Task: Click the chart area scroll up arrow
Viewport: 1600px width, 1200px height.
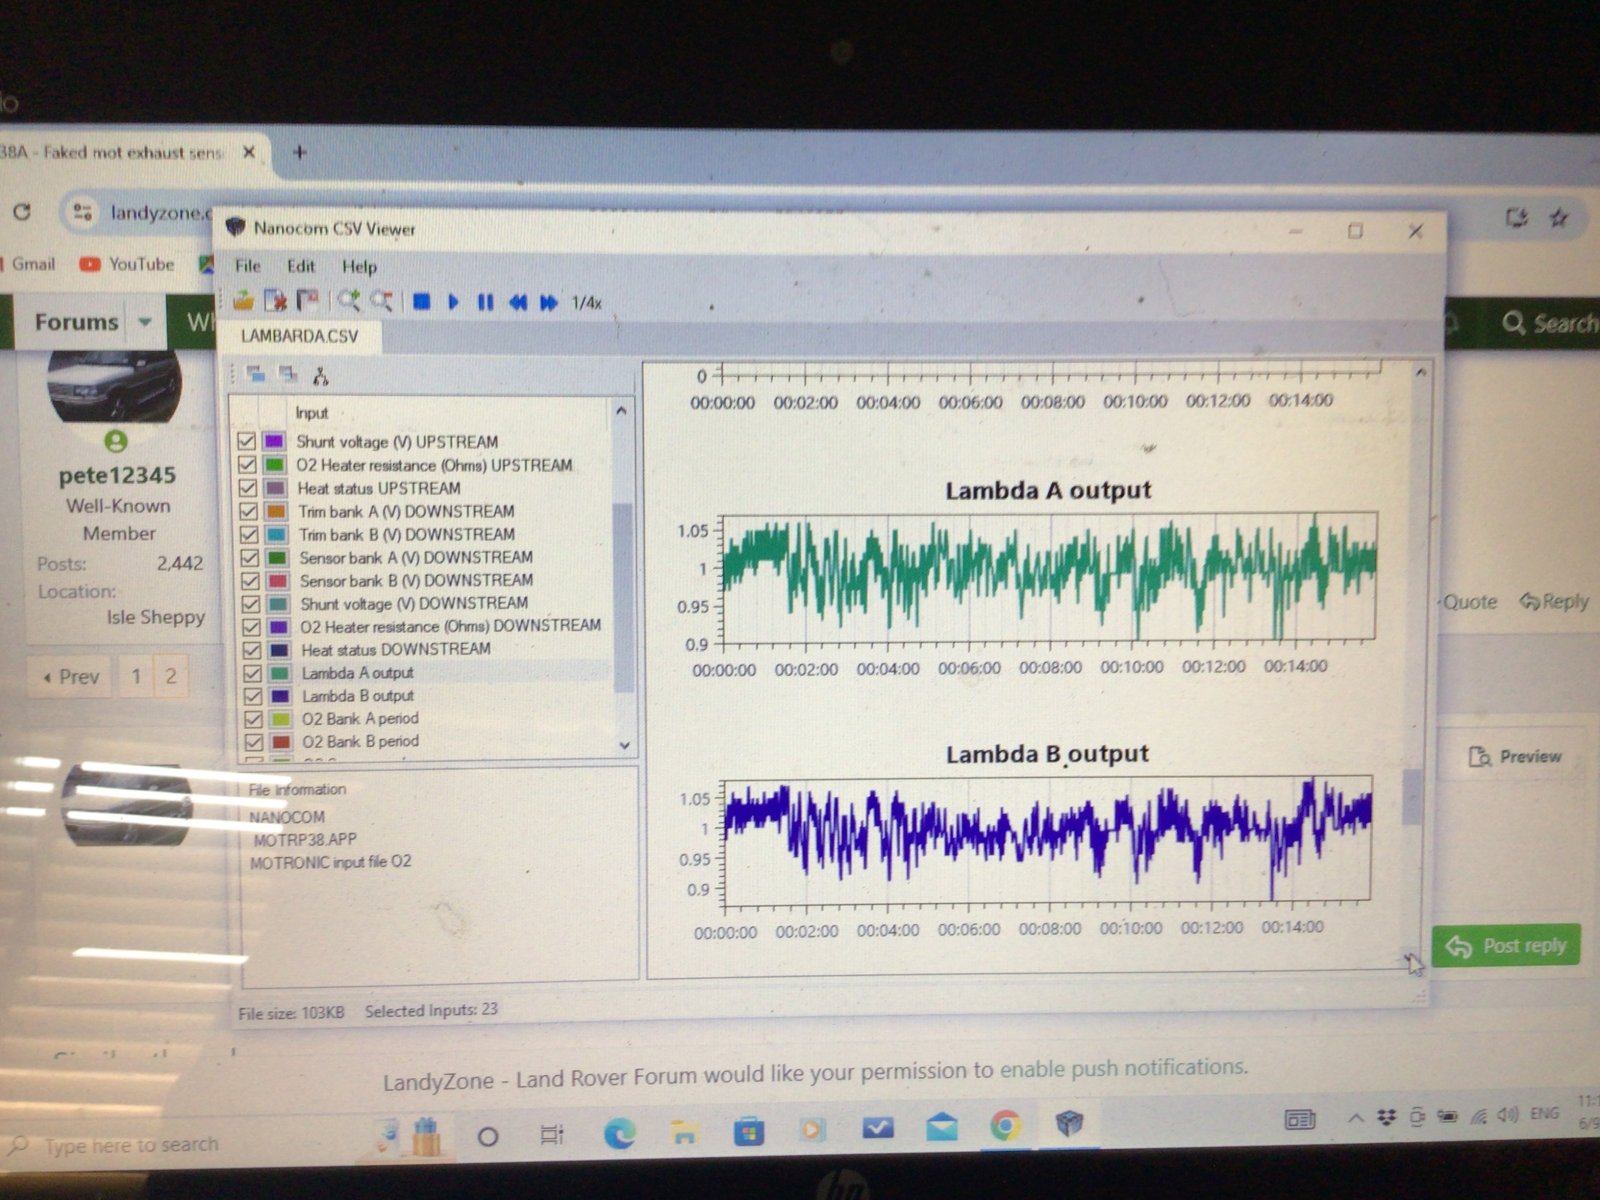Action: click(x=1419, y=372)
